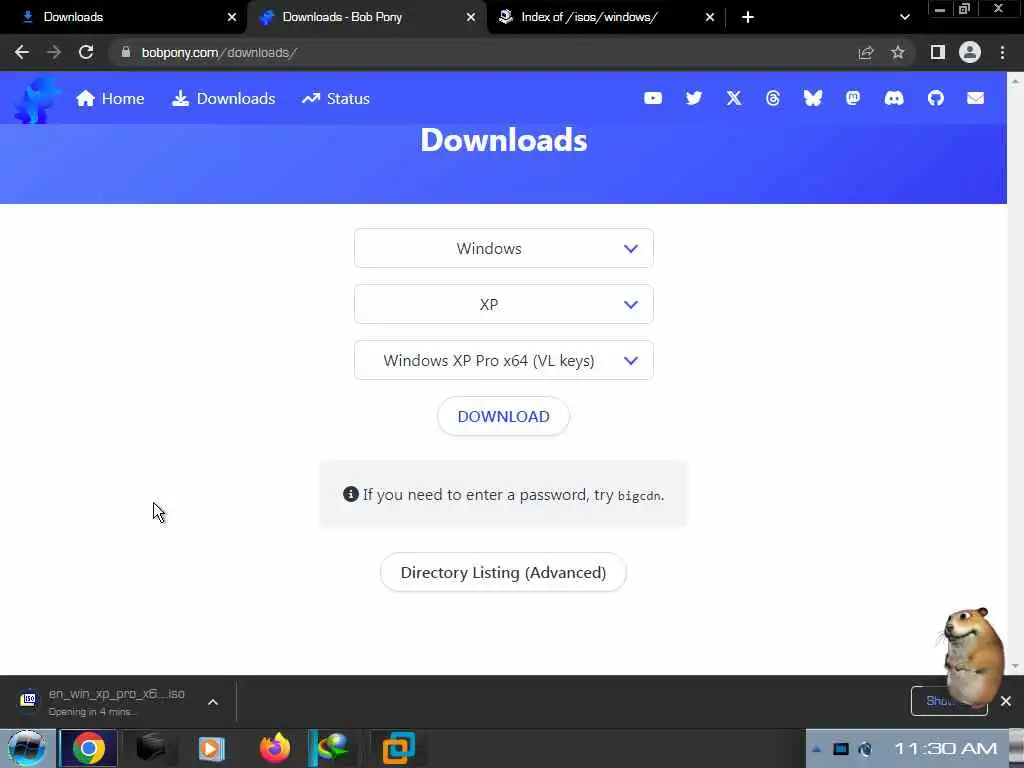Close the Index of /isos/windows/ tab
The height and width of the screenshot is (768, 1024).
point(710,17)
